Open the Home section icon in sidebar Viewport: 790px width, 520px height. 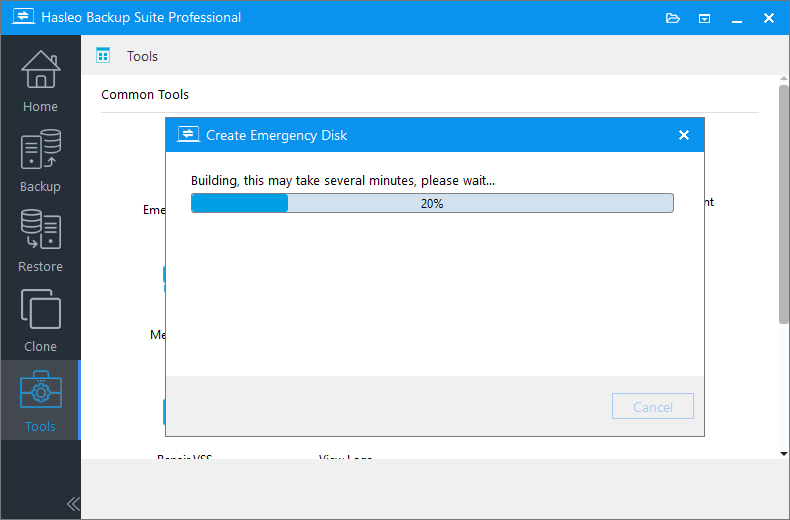click(x=40, y=70)
